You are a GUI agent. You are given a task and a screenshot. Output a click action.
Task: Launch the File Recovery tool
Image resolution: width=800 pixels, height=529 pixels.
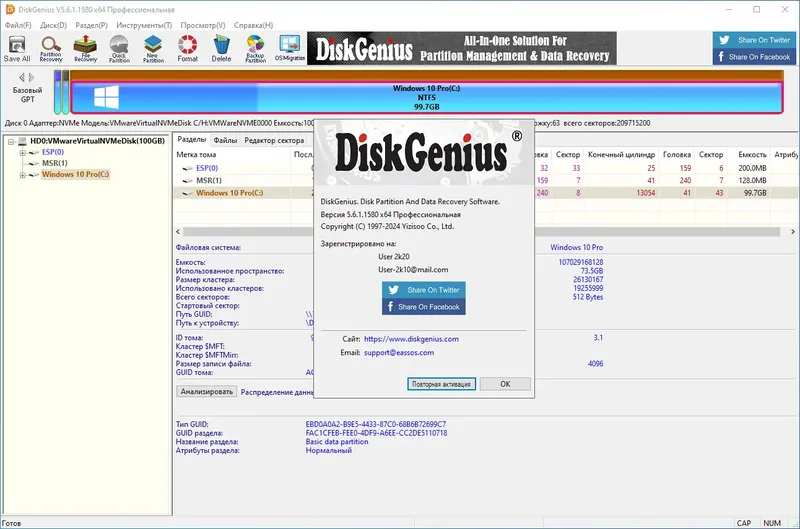85,49
